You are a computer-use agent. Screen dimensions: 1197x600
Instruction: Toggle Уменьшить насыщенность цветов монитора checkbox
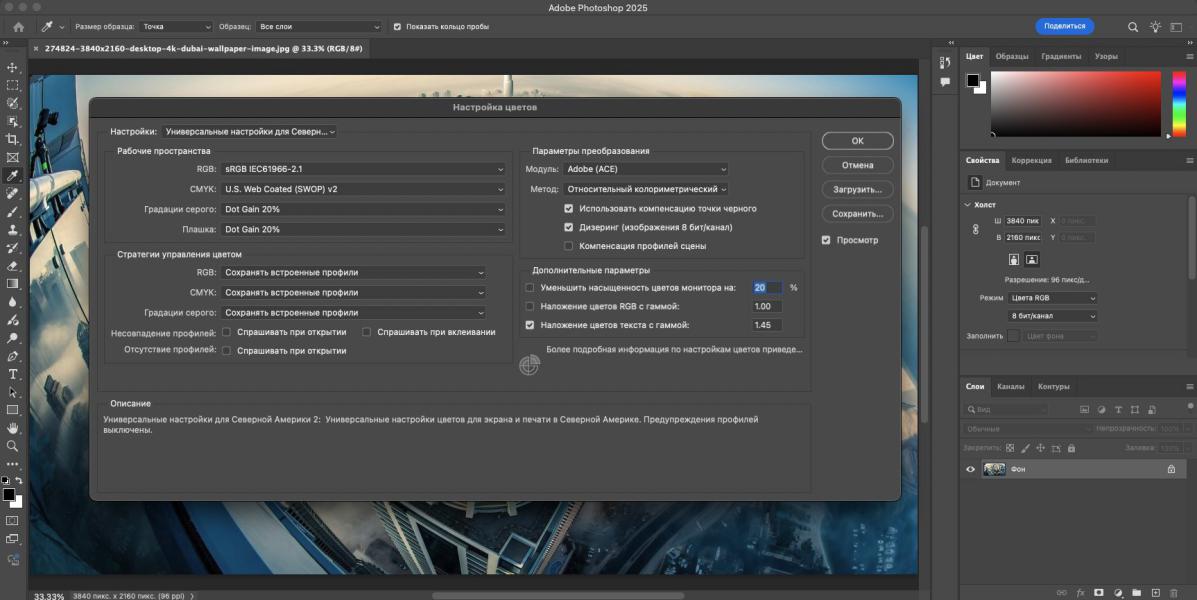tap(530, 288)
